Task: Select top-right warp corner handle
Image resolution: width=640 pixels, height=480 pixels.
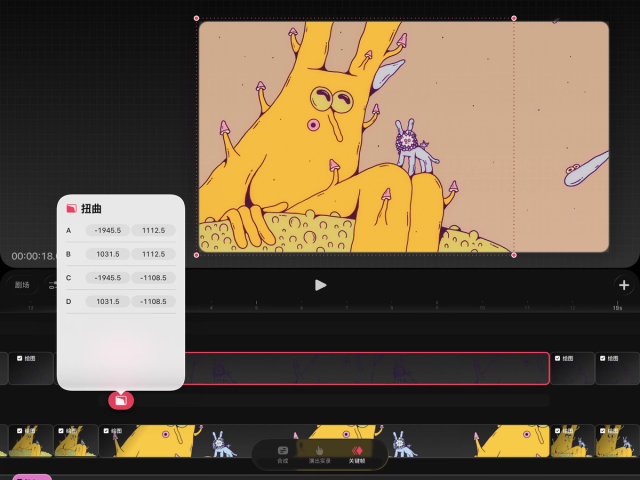Action: click(x=514, y=18)
